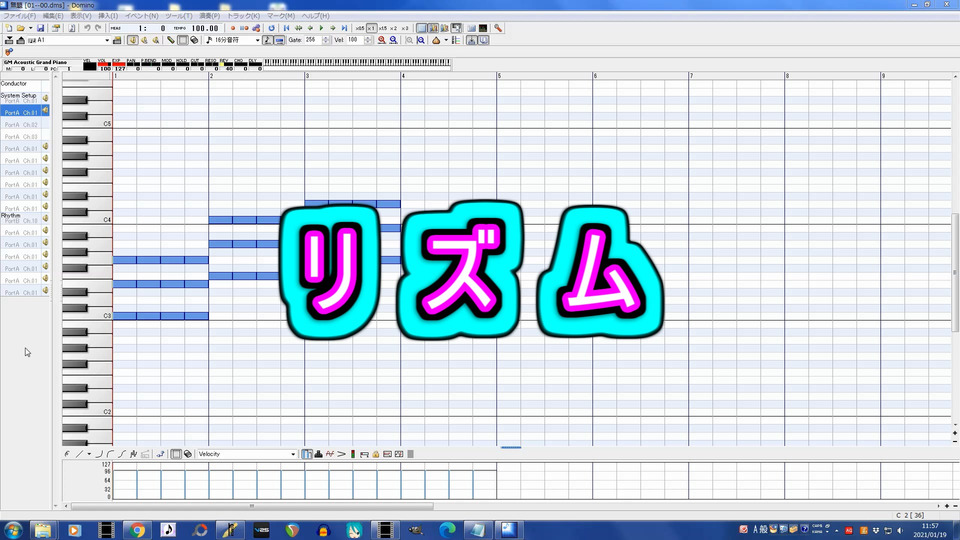The height and width of the screenshot is (540, 960).
Task: Zoom out with the blue magnifier
Action: point(393,40)
